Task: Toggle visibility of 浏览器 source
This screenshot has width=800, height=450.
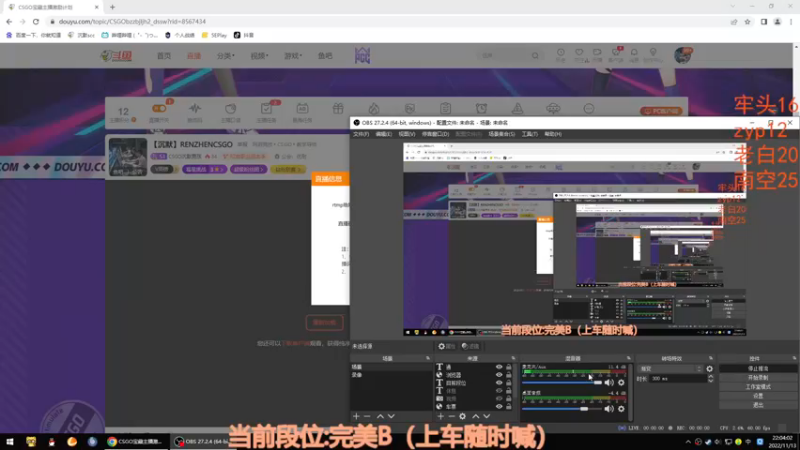Action: coord(499,375)
